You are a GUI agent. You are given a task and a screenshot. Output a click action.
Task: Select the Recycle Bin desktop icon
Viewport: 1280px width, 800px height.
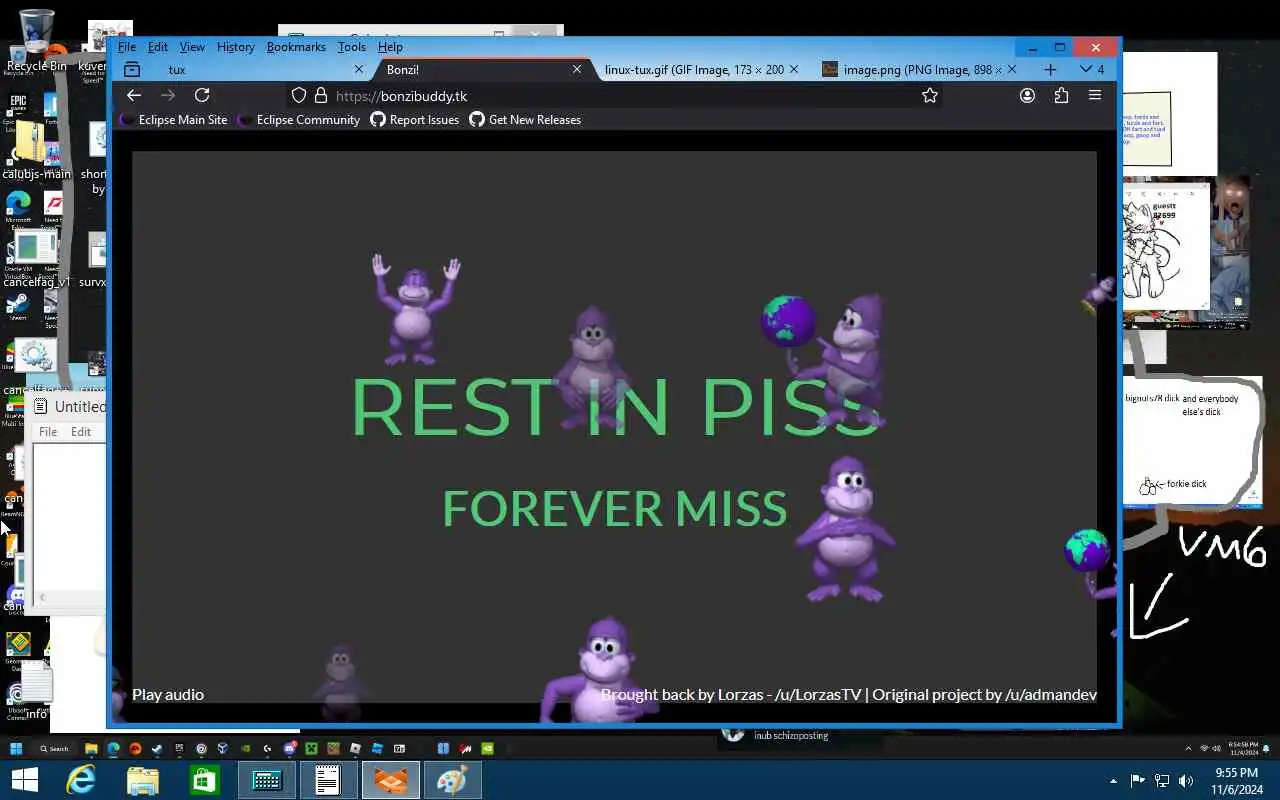(x=35, y=42)
